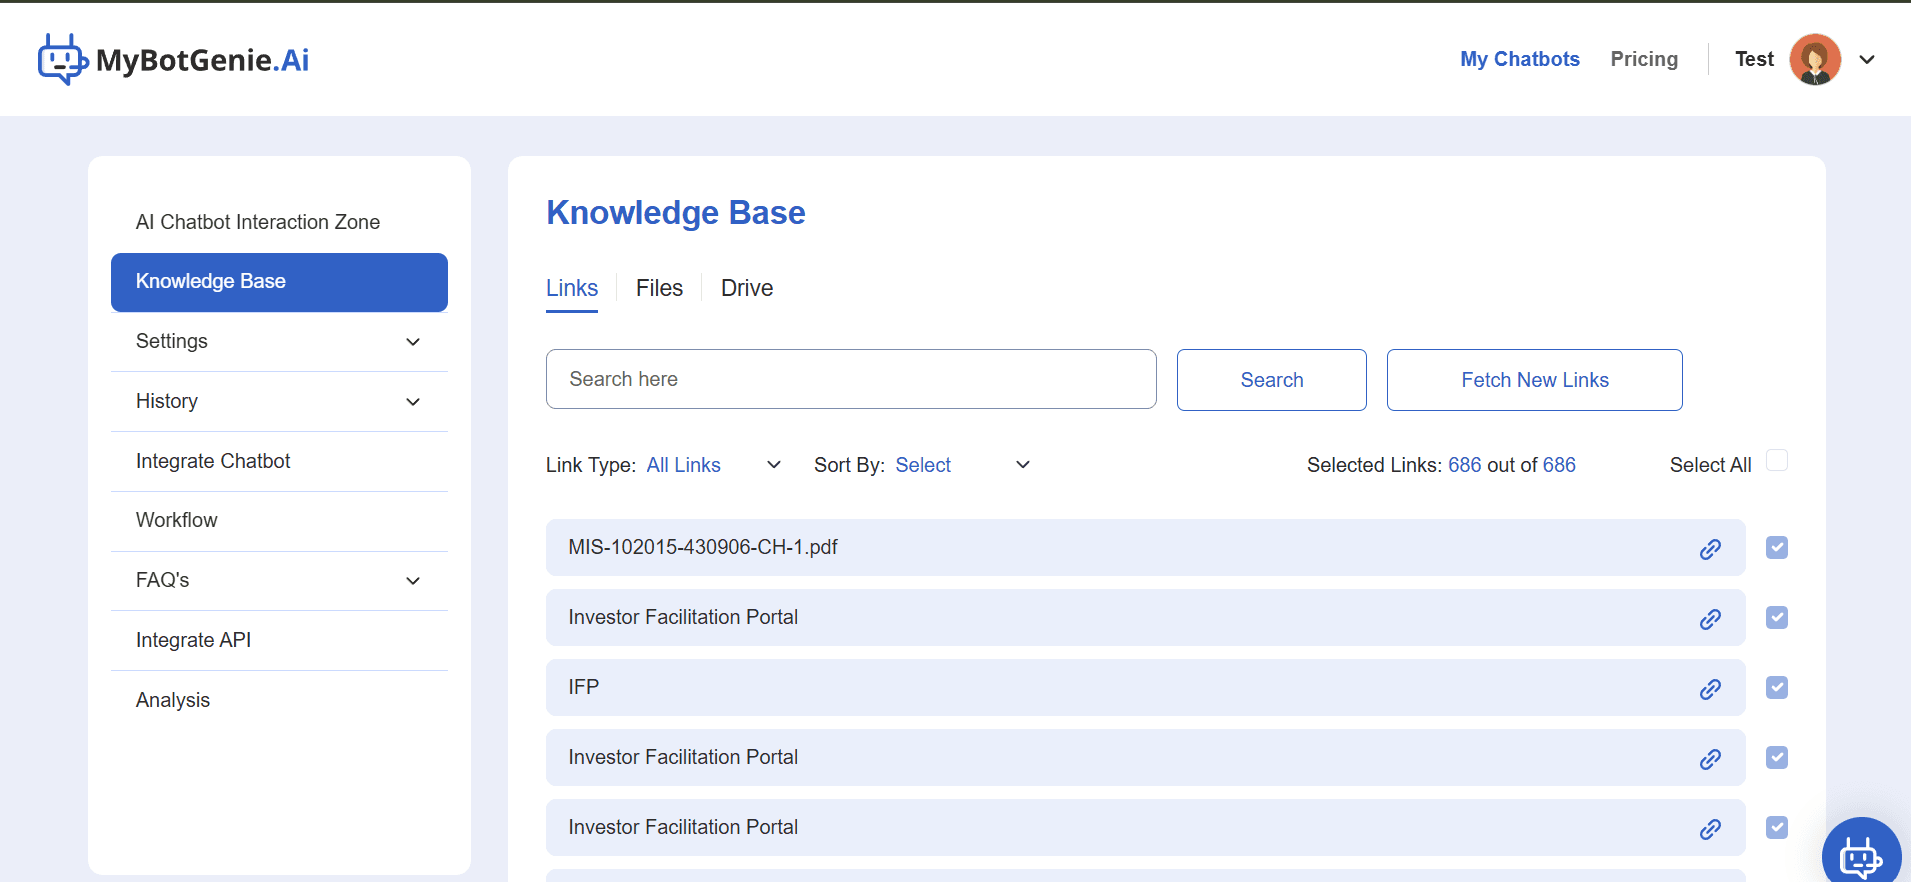This screenshot has height=882, width=1911.
Task: Open Workflow sidebar item
Action: click(x=177, y=521)
